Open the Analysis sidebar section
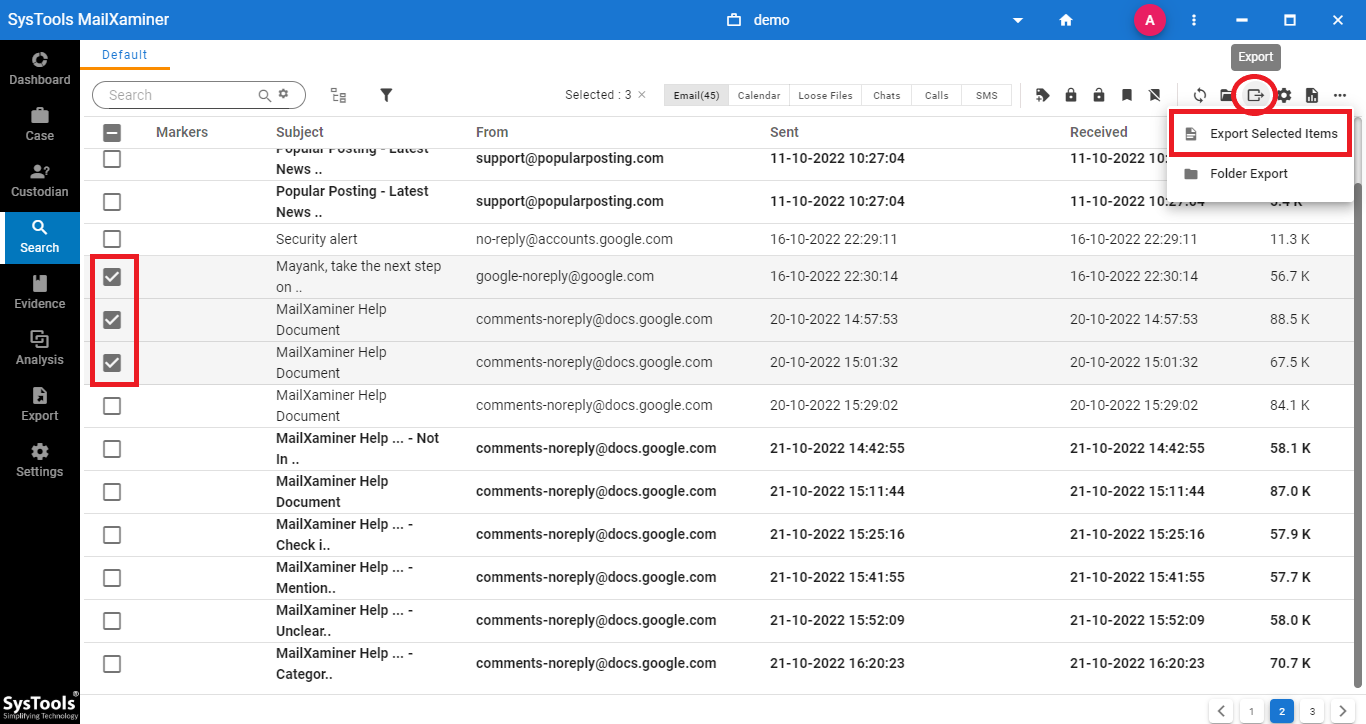 pyautogui.click(x=40, y=348)
